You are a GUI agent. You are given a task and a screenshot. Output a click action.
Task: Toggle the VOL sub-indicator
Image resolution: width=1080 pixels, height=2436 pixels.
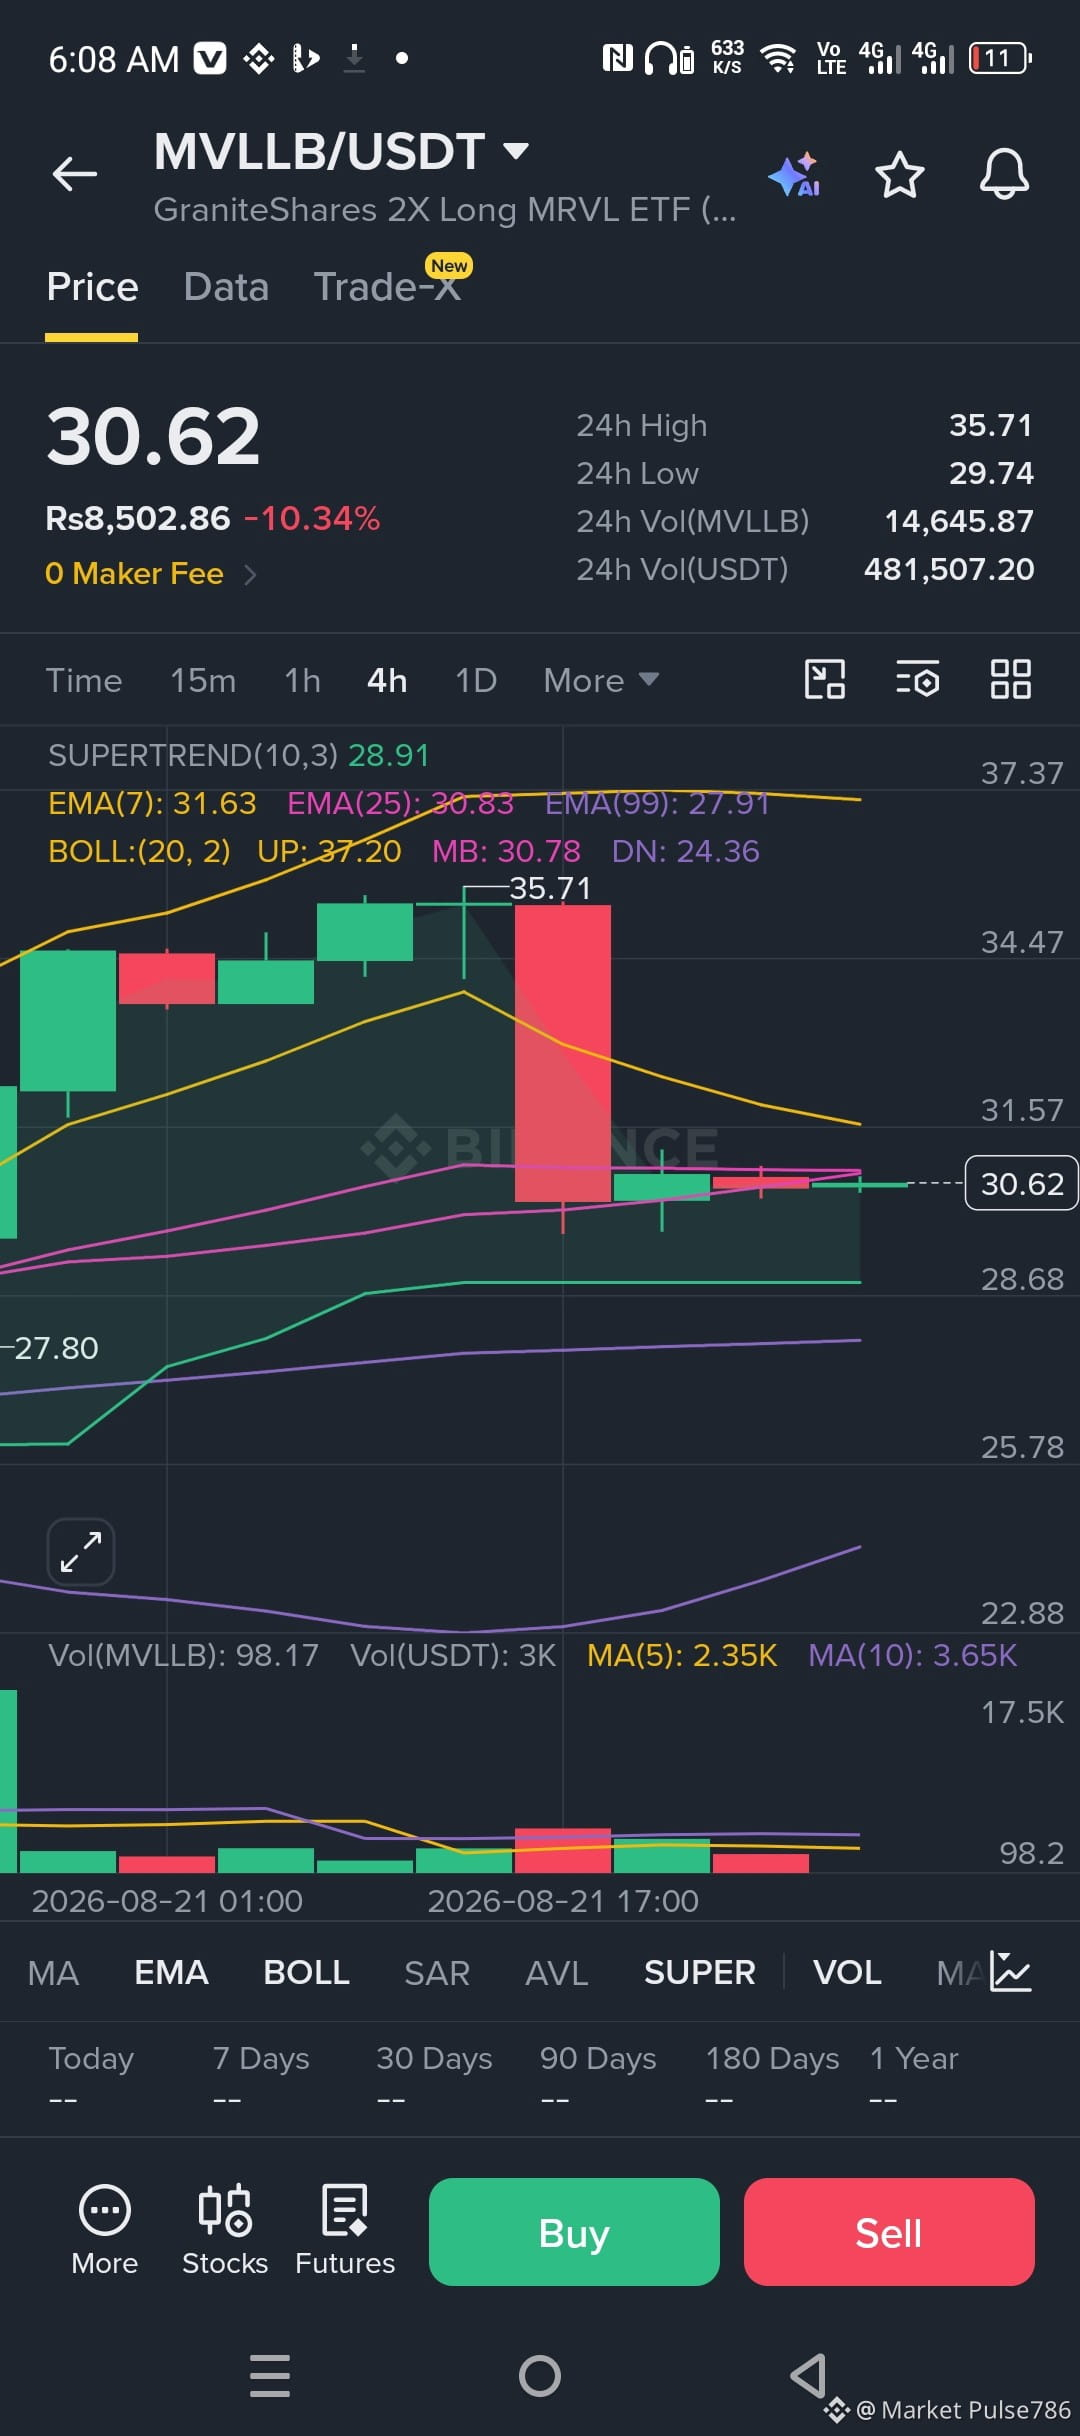click(x=847, y=1973)
